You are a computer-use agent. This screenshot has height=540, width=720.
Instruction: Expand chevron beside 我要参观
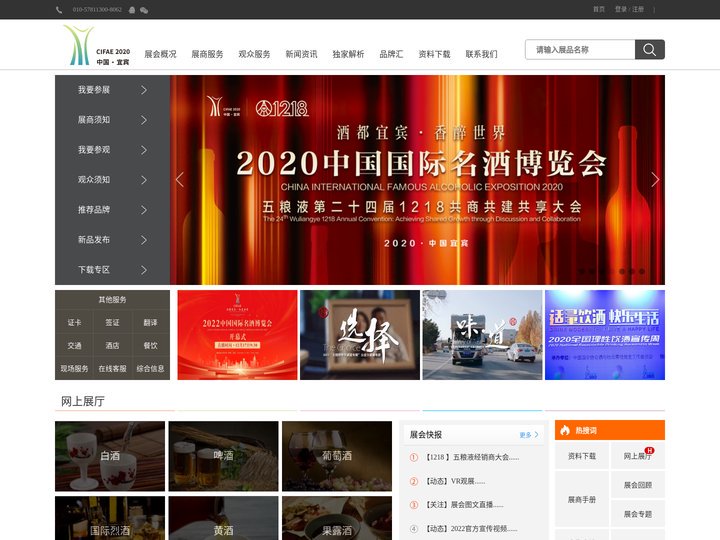(x=144, y=150)
